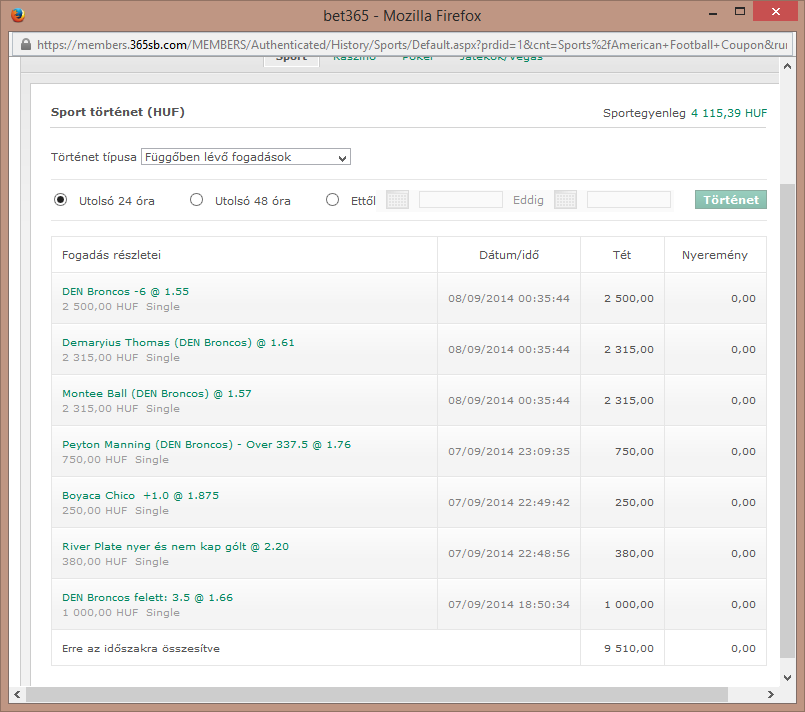Image resolution: width=805 pixels, height=712 pixels.
Task: Click the Sportegyenleg balance 4 115,39 HUF
Action: [729, 113]
